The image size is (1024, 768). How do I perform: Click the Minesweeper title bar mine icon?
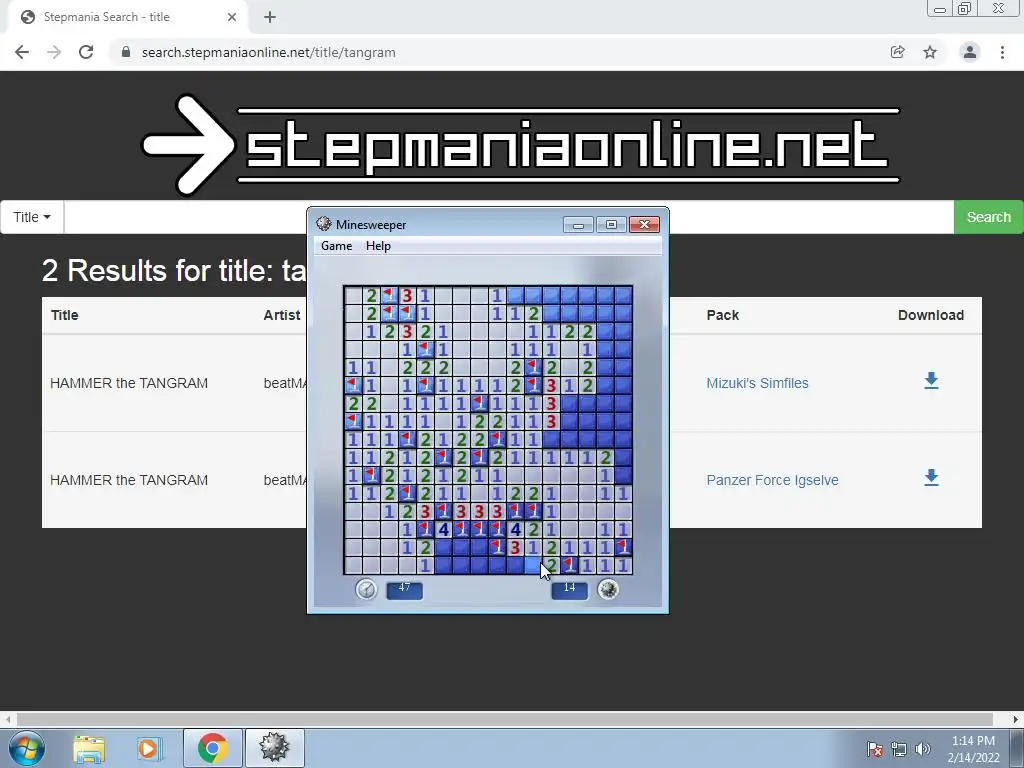coord(323,224)
